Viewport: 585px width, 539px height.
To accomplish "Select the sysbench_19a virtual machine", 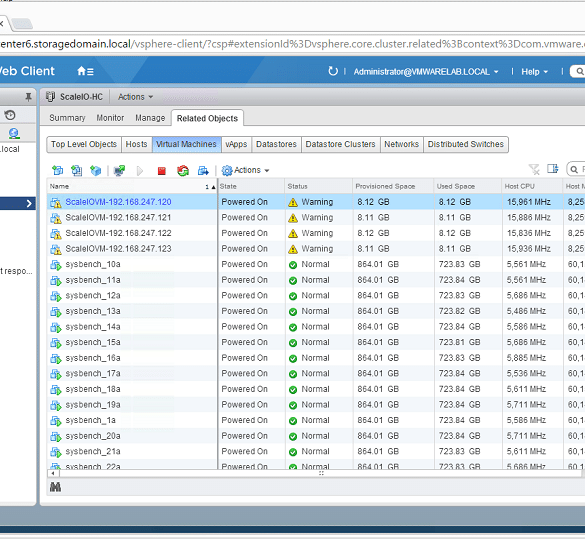I will tap(93, 405).
